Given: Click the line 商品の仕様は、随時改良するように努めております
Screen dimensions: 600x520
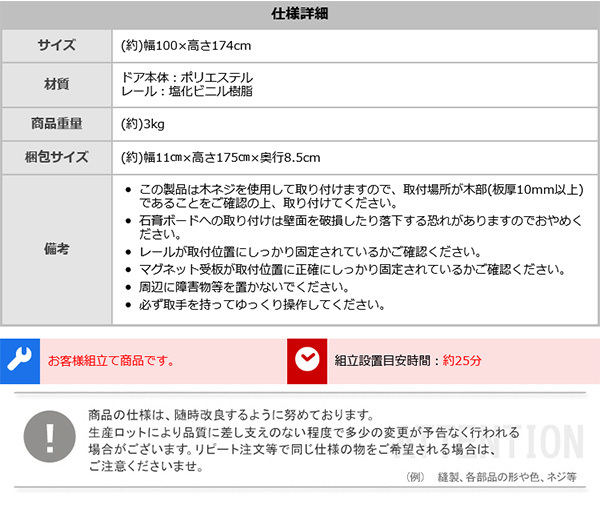Looking at the screenshot, I should 231,415.
